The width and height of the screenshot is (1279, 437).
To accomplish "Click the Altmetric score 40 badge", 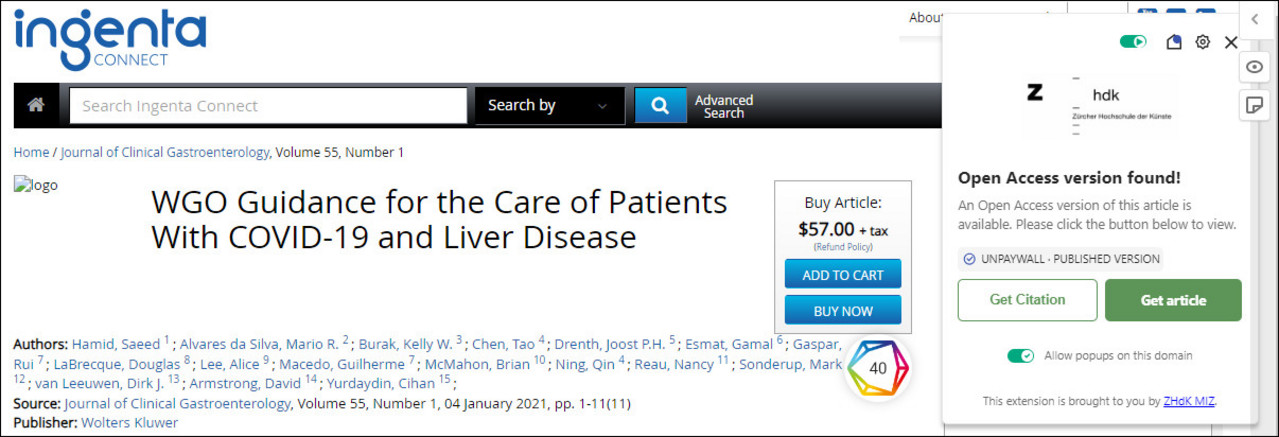I will [x=877, y=368].
